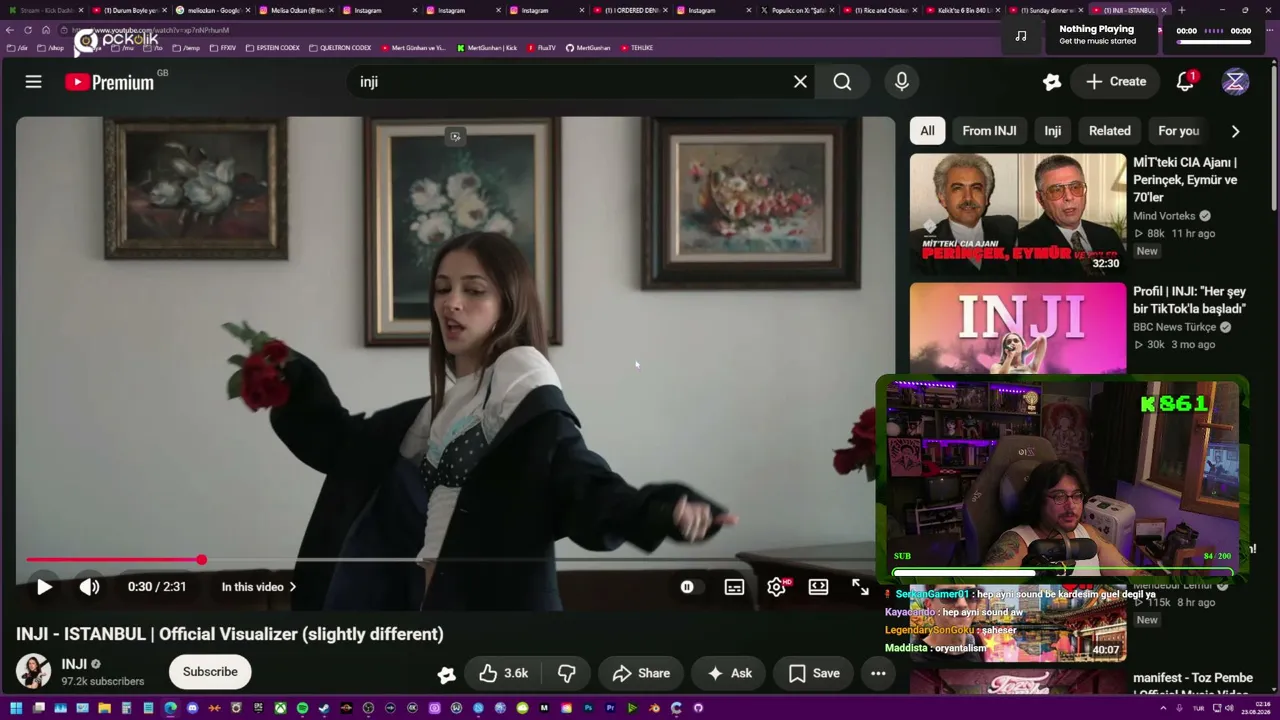Go to YouTube Premium home logo
The image size is (1280, 720).
coord(110,82)
